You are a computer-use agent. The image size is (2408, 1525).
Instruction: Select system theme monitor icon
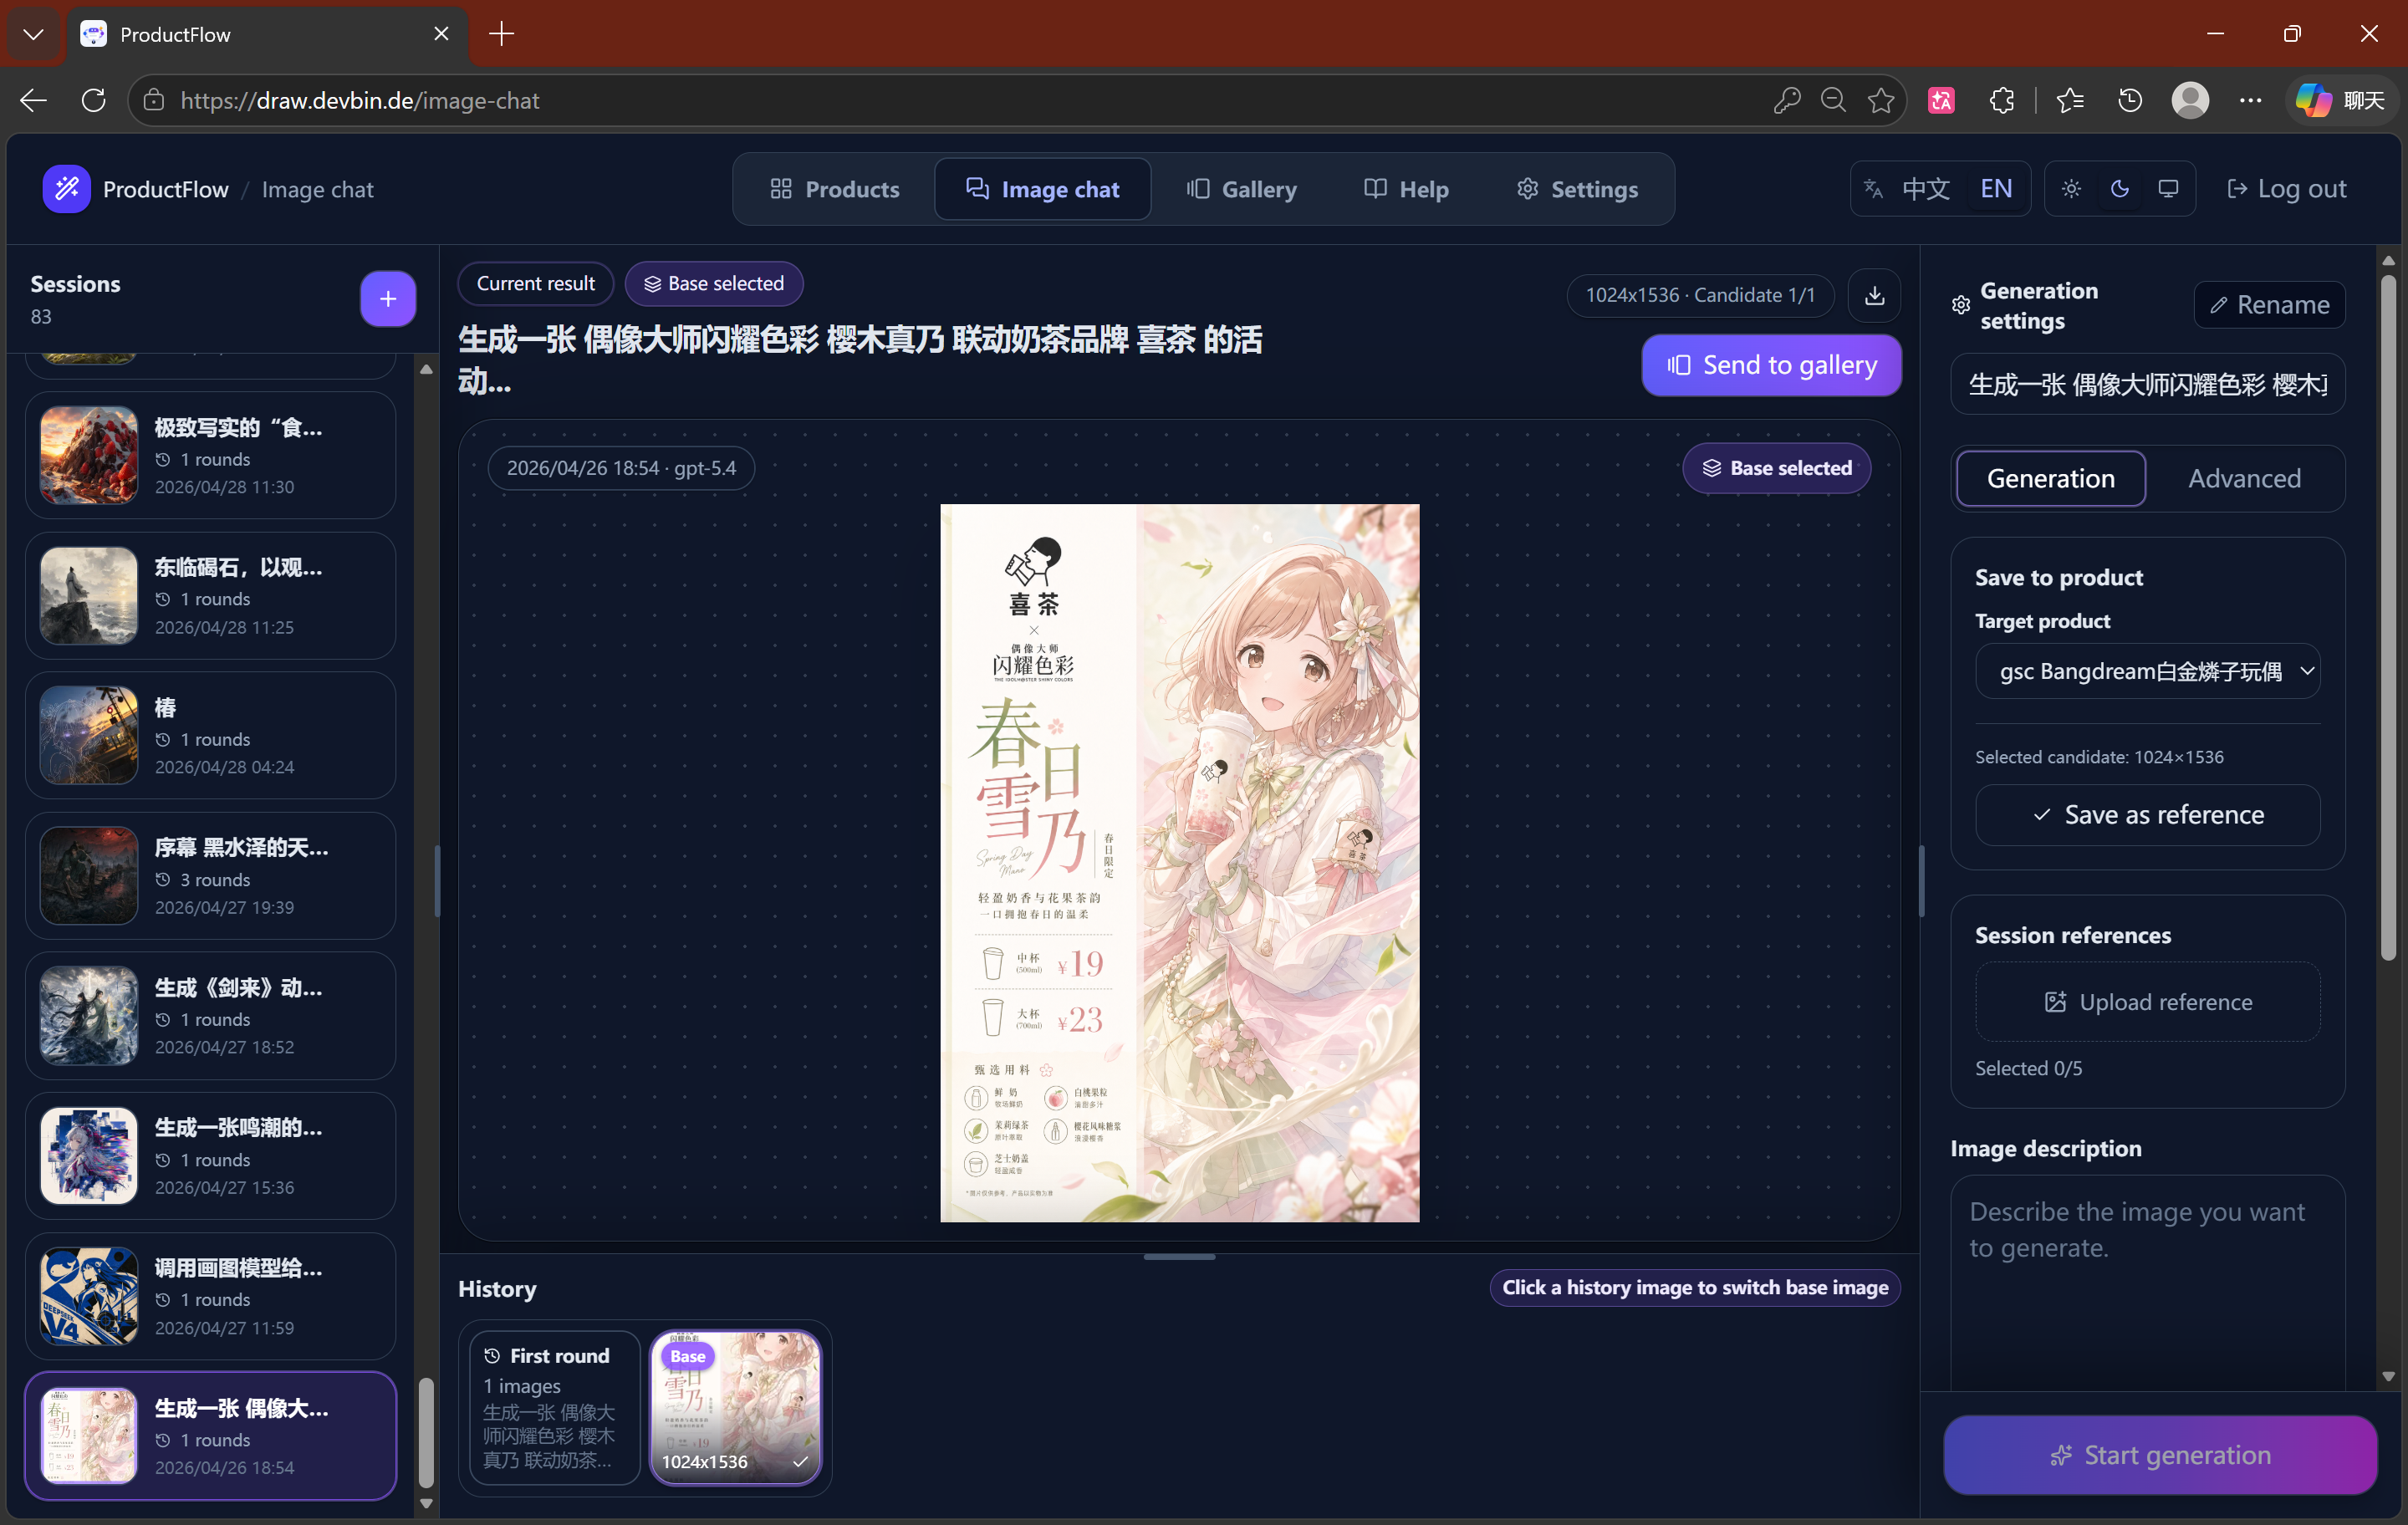[2167, 189]
